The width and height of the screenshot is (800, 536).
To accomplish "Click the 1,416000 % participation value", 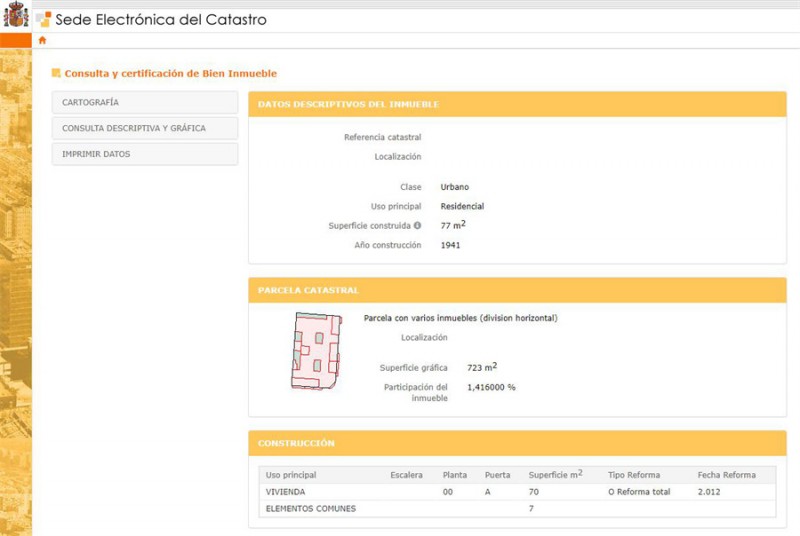I will click(491, 388).
